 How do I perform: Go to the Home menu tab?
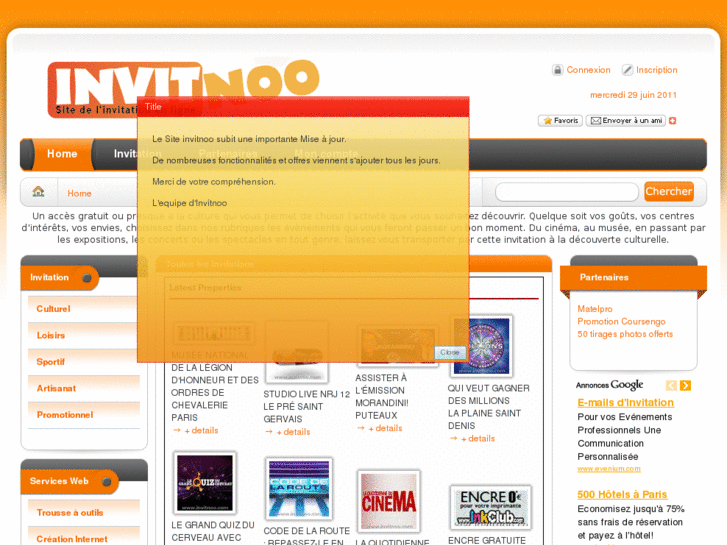coord(62,154)
